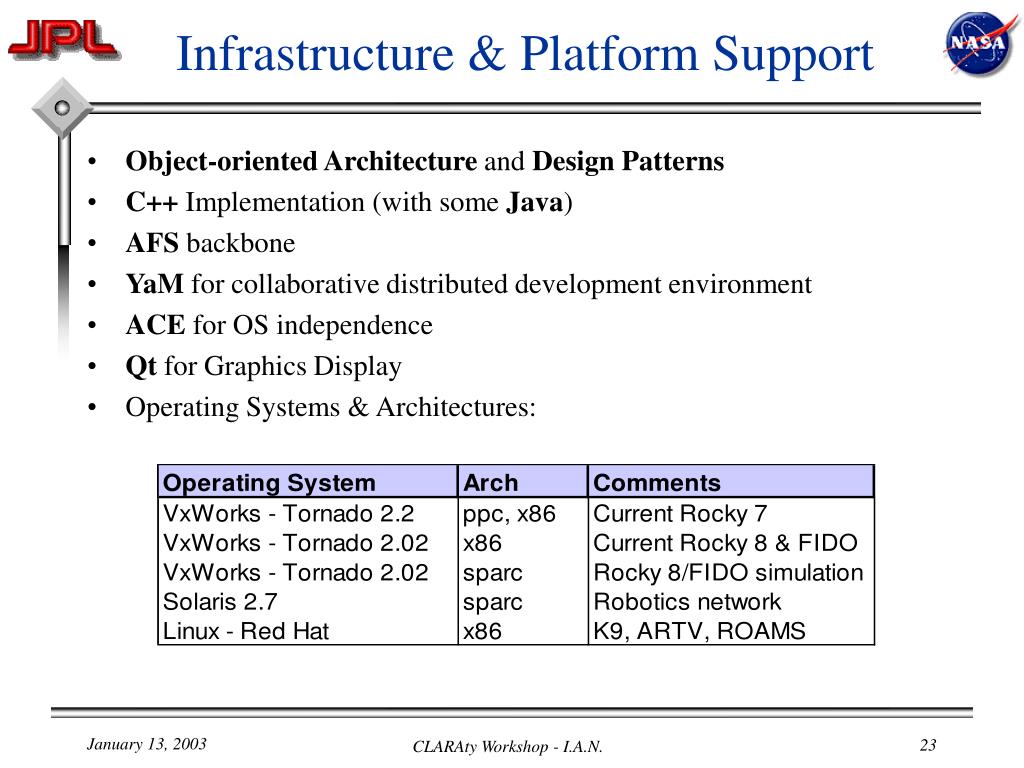Click the 'AFS backbone' bullet
This screenshot has width=1024, height=768.
point(210,243)
